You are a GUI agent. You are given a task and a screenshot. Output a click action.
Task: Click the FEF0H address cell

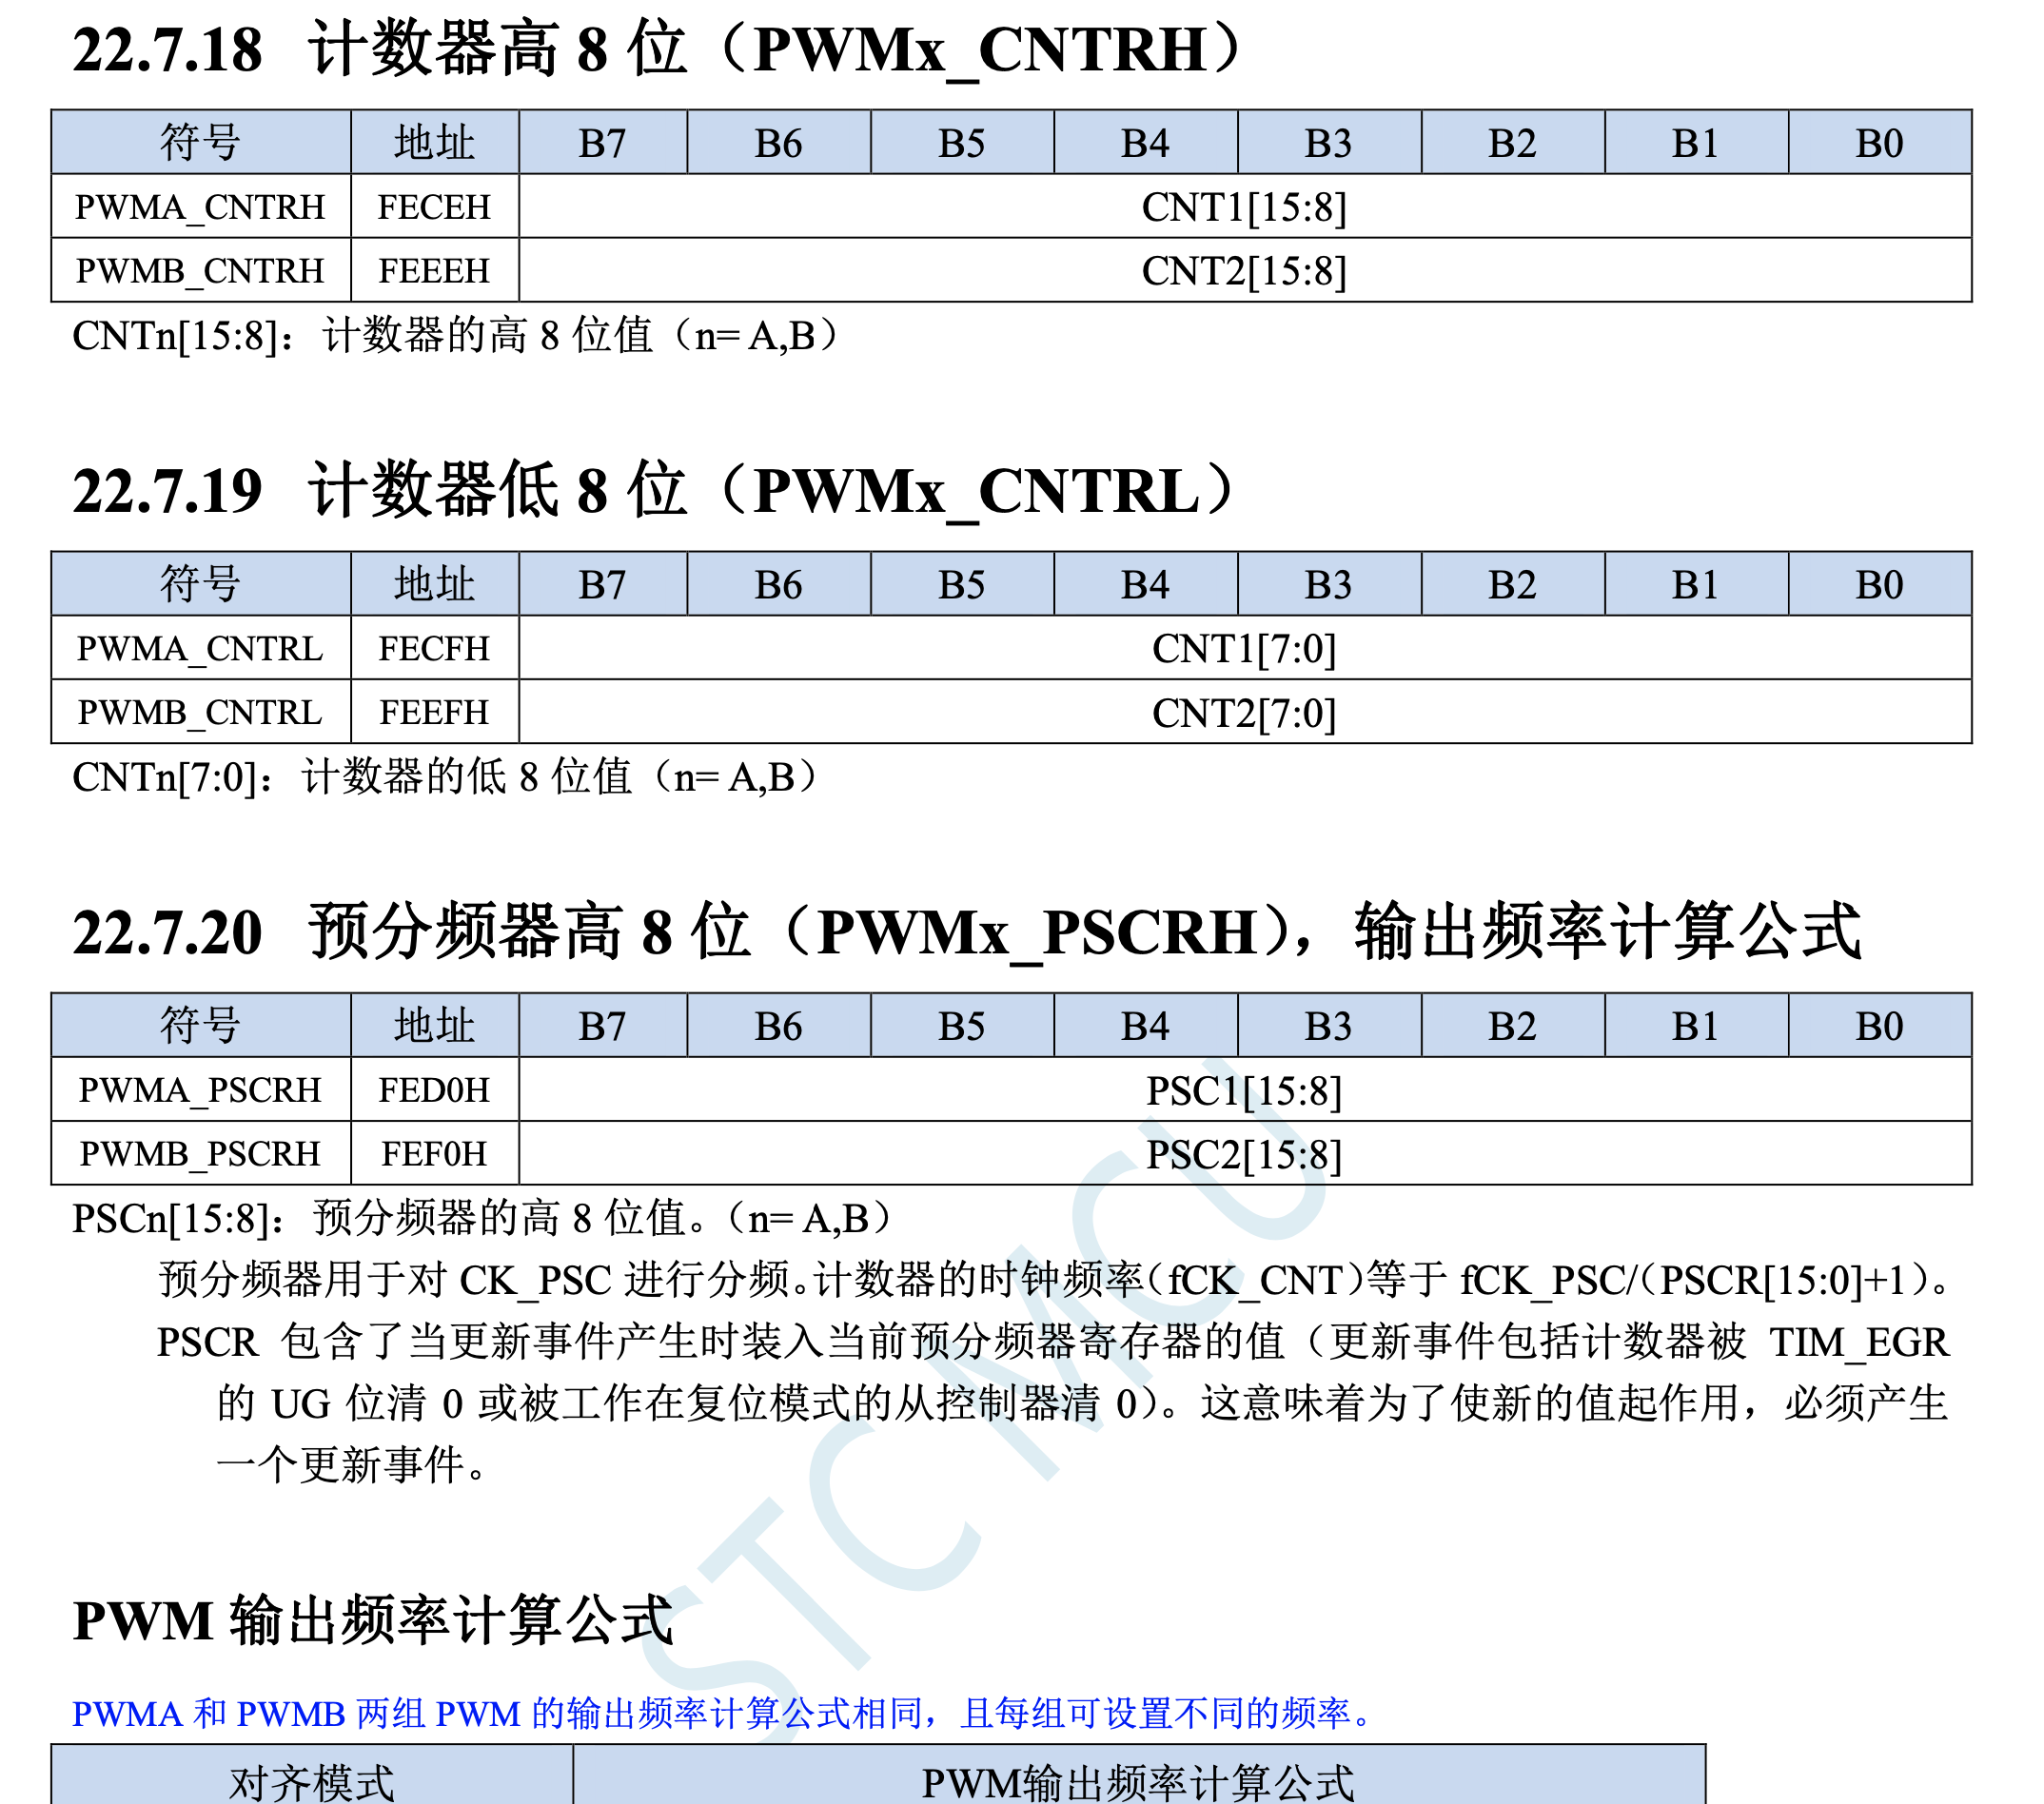435,1153
